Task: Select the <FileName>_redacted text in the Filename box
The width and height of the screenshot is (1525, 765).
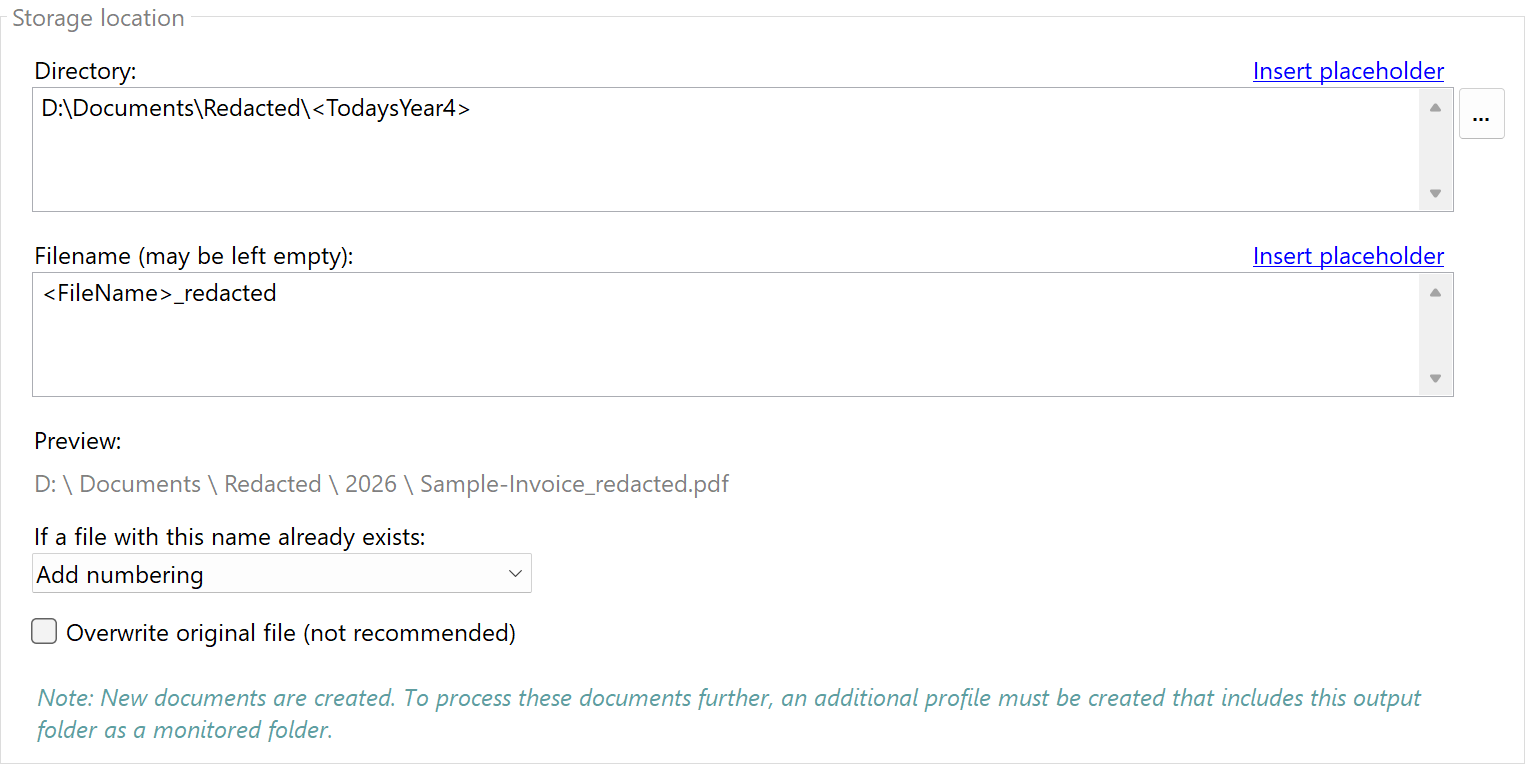Action: [x=157, y=292]
